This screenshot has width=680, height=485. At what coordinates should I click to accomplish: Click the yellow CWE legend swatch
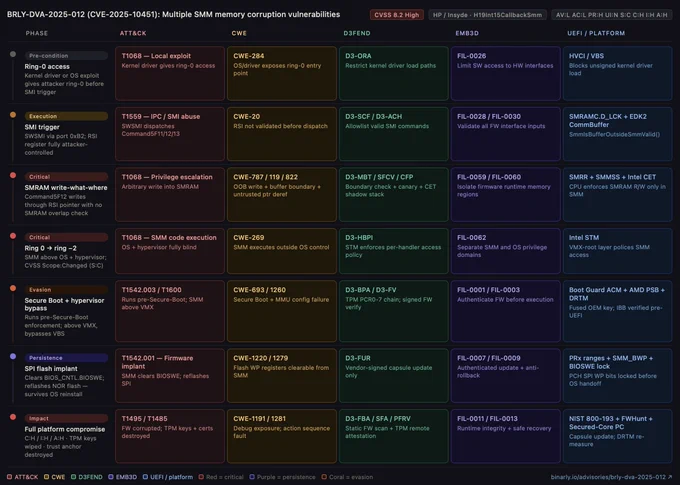pos(46,477)
